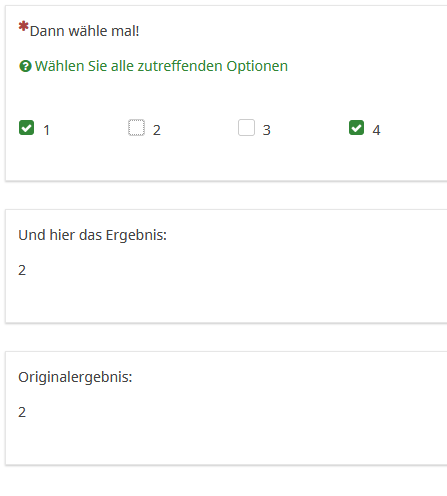Click the result value 2 under Ergebnis
The width and height of the screenshot is (447, 496).
coord(22,270)
